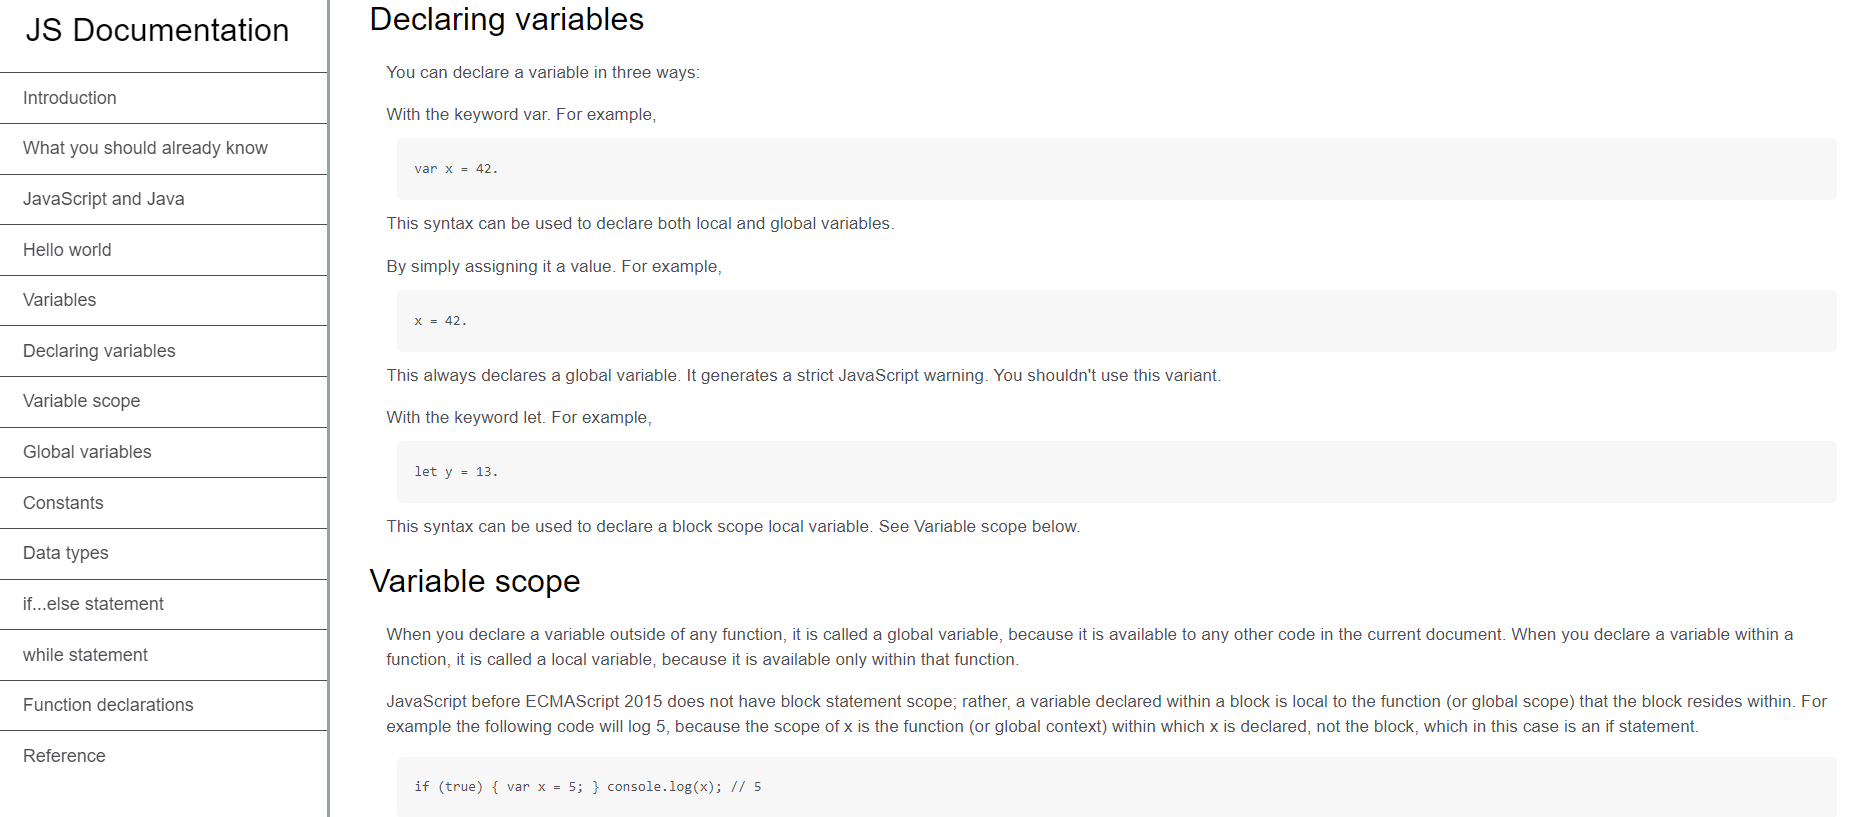1867x817 pixels.
Task: Open the Introduction section
Action: tap(69, 98)
